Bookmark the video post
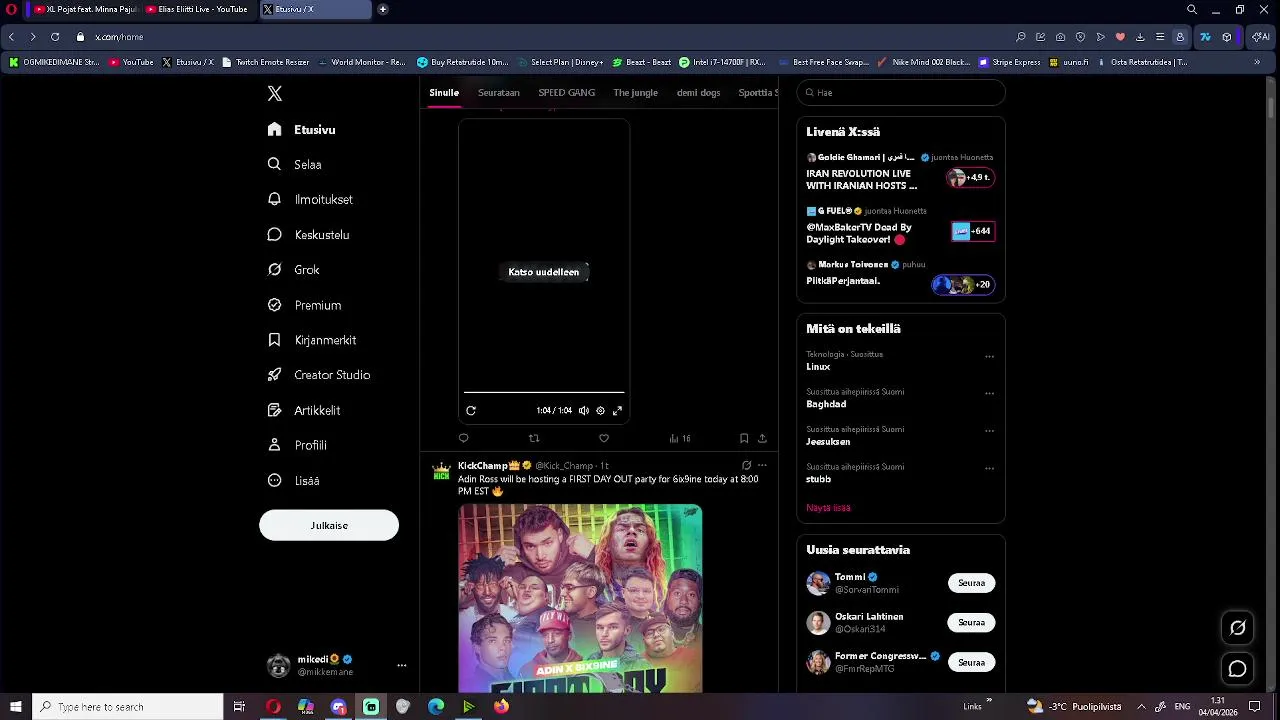Image resolution: width=1280 pixels, height=720 pixels. [744, 438]
